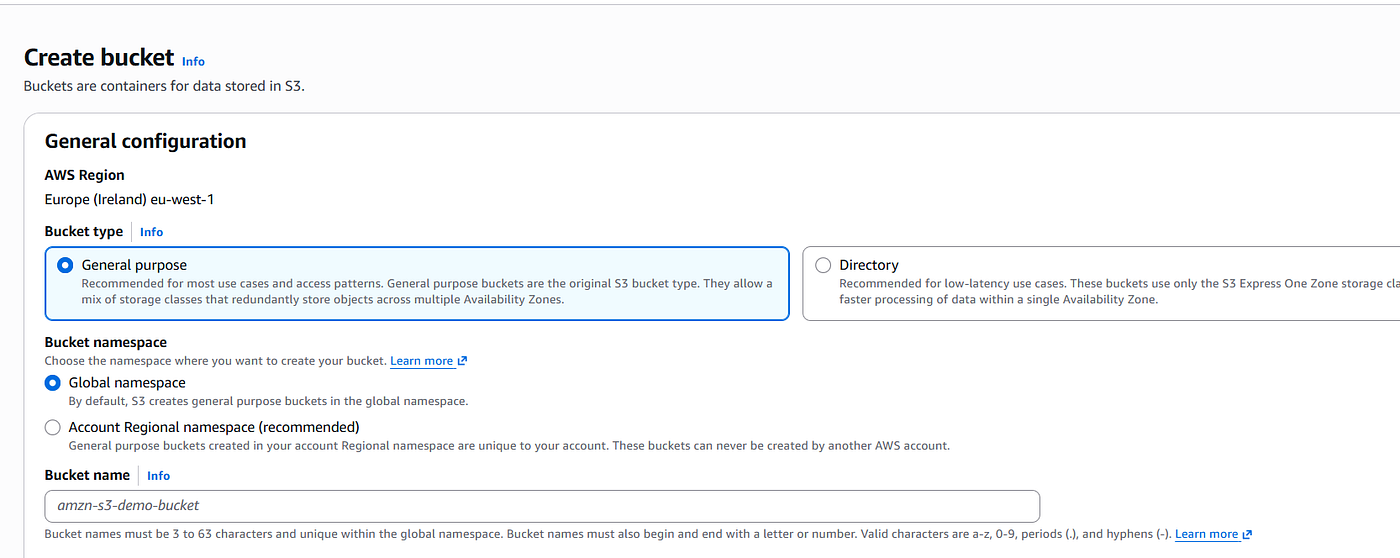The height and width of the screenshot is (558, 1400).
Task: Open Info link beside Bucket name
Action: (x=158, y=476)
